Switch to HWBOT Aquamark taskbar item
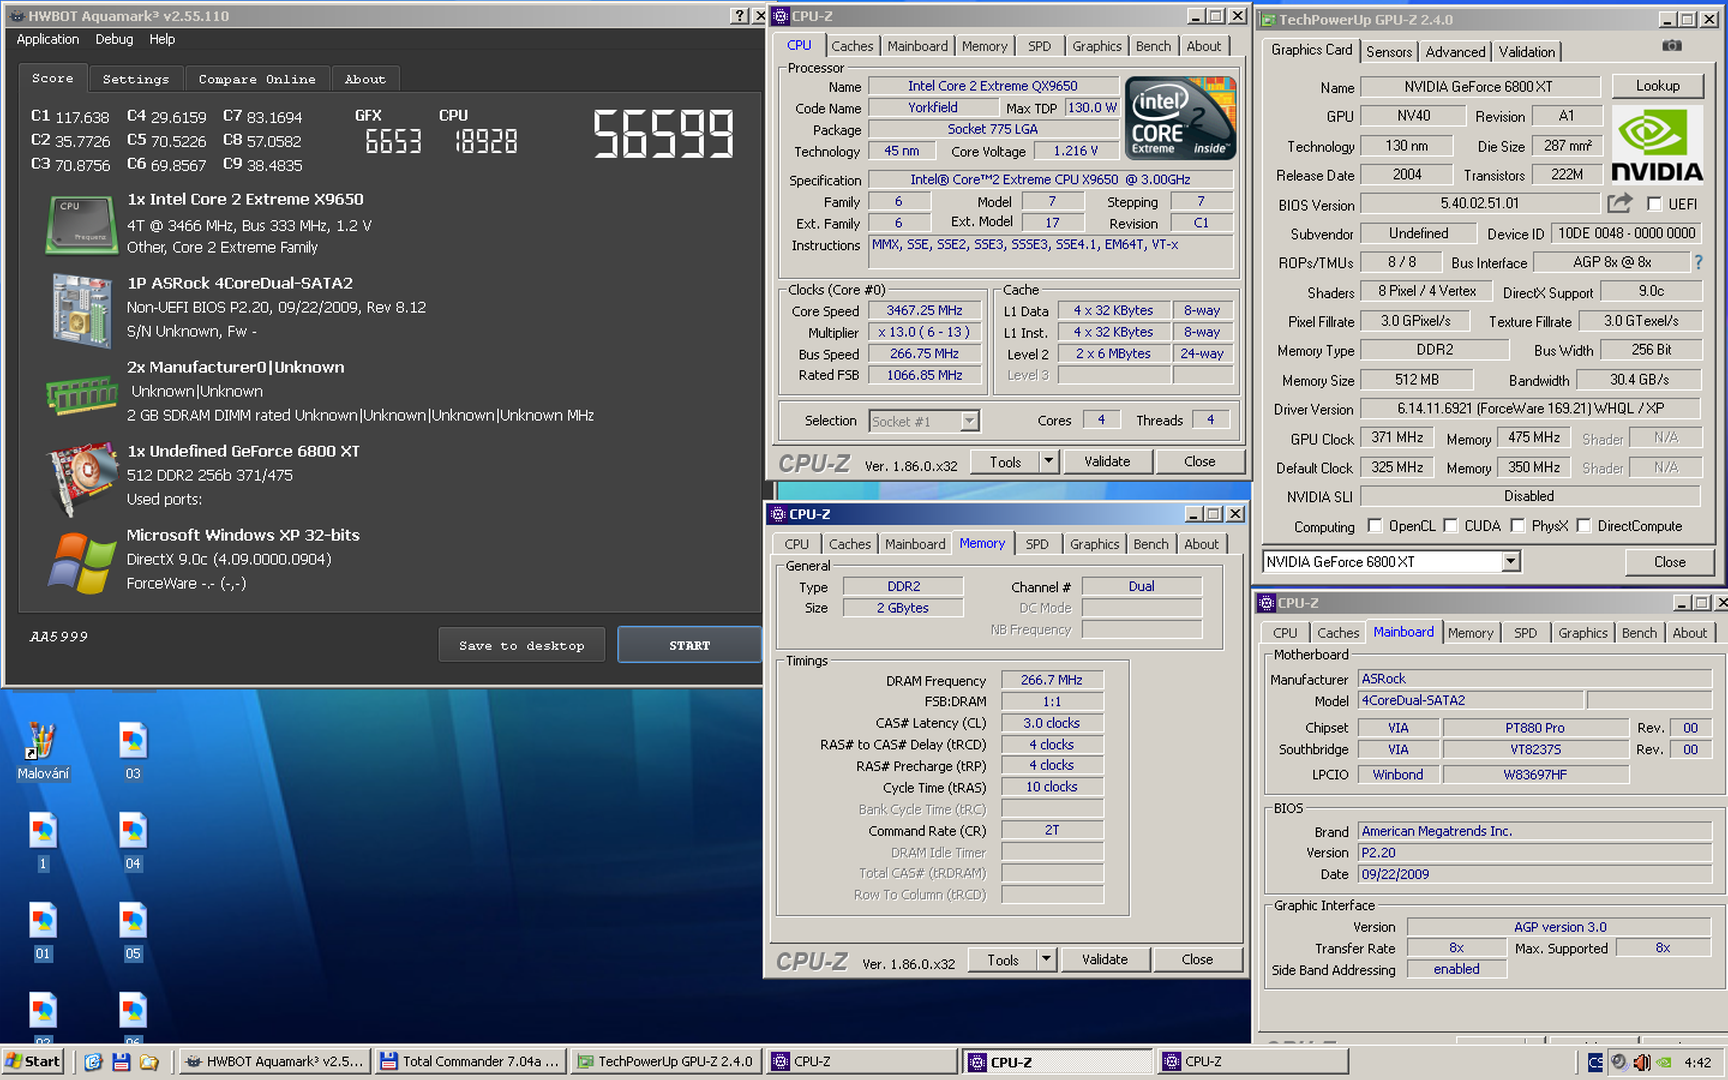This screenshot has width=1728, height=1080. (x=276, y=1061)
